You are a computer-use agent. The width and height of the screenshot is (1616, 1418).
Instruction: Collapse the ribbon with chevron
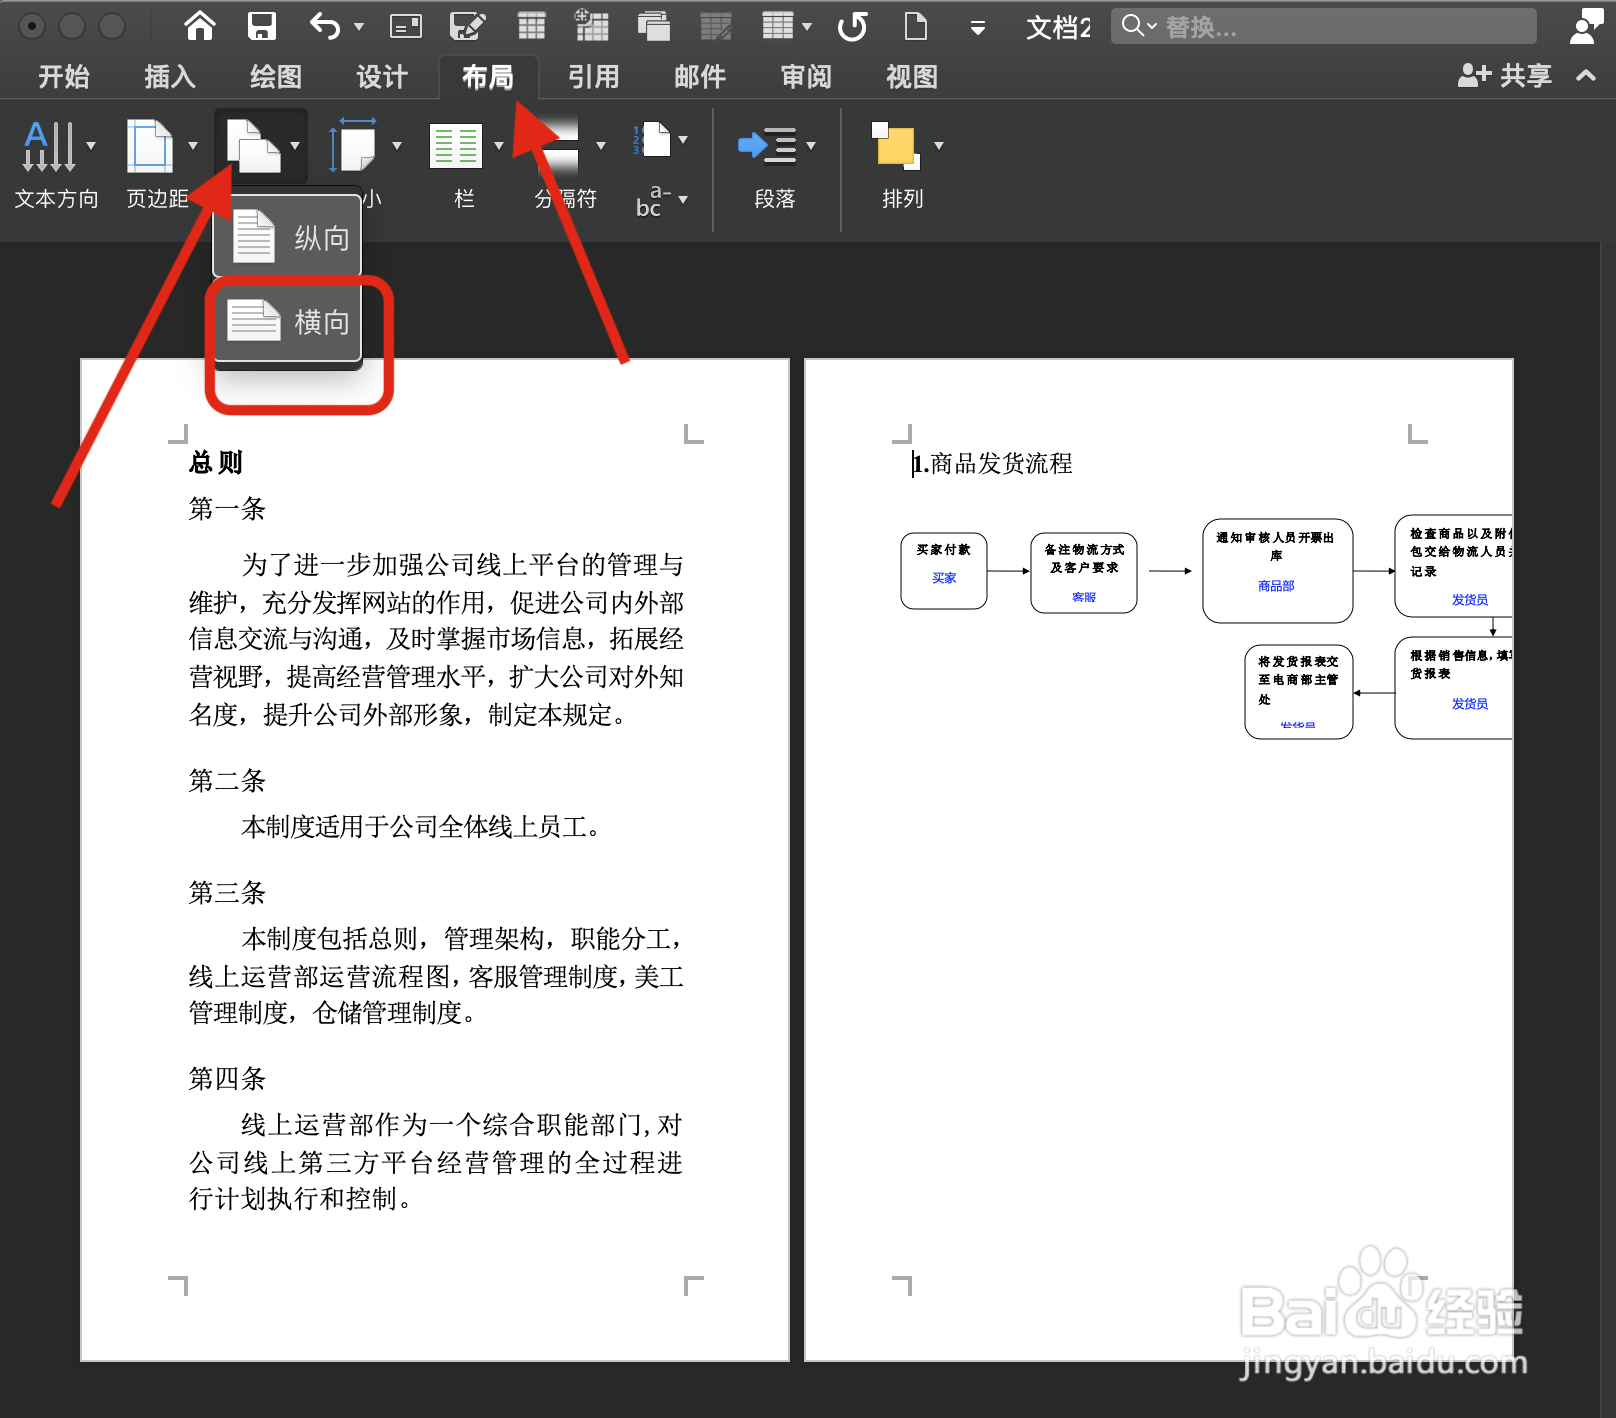(1586, 75)
